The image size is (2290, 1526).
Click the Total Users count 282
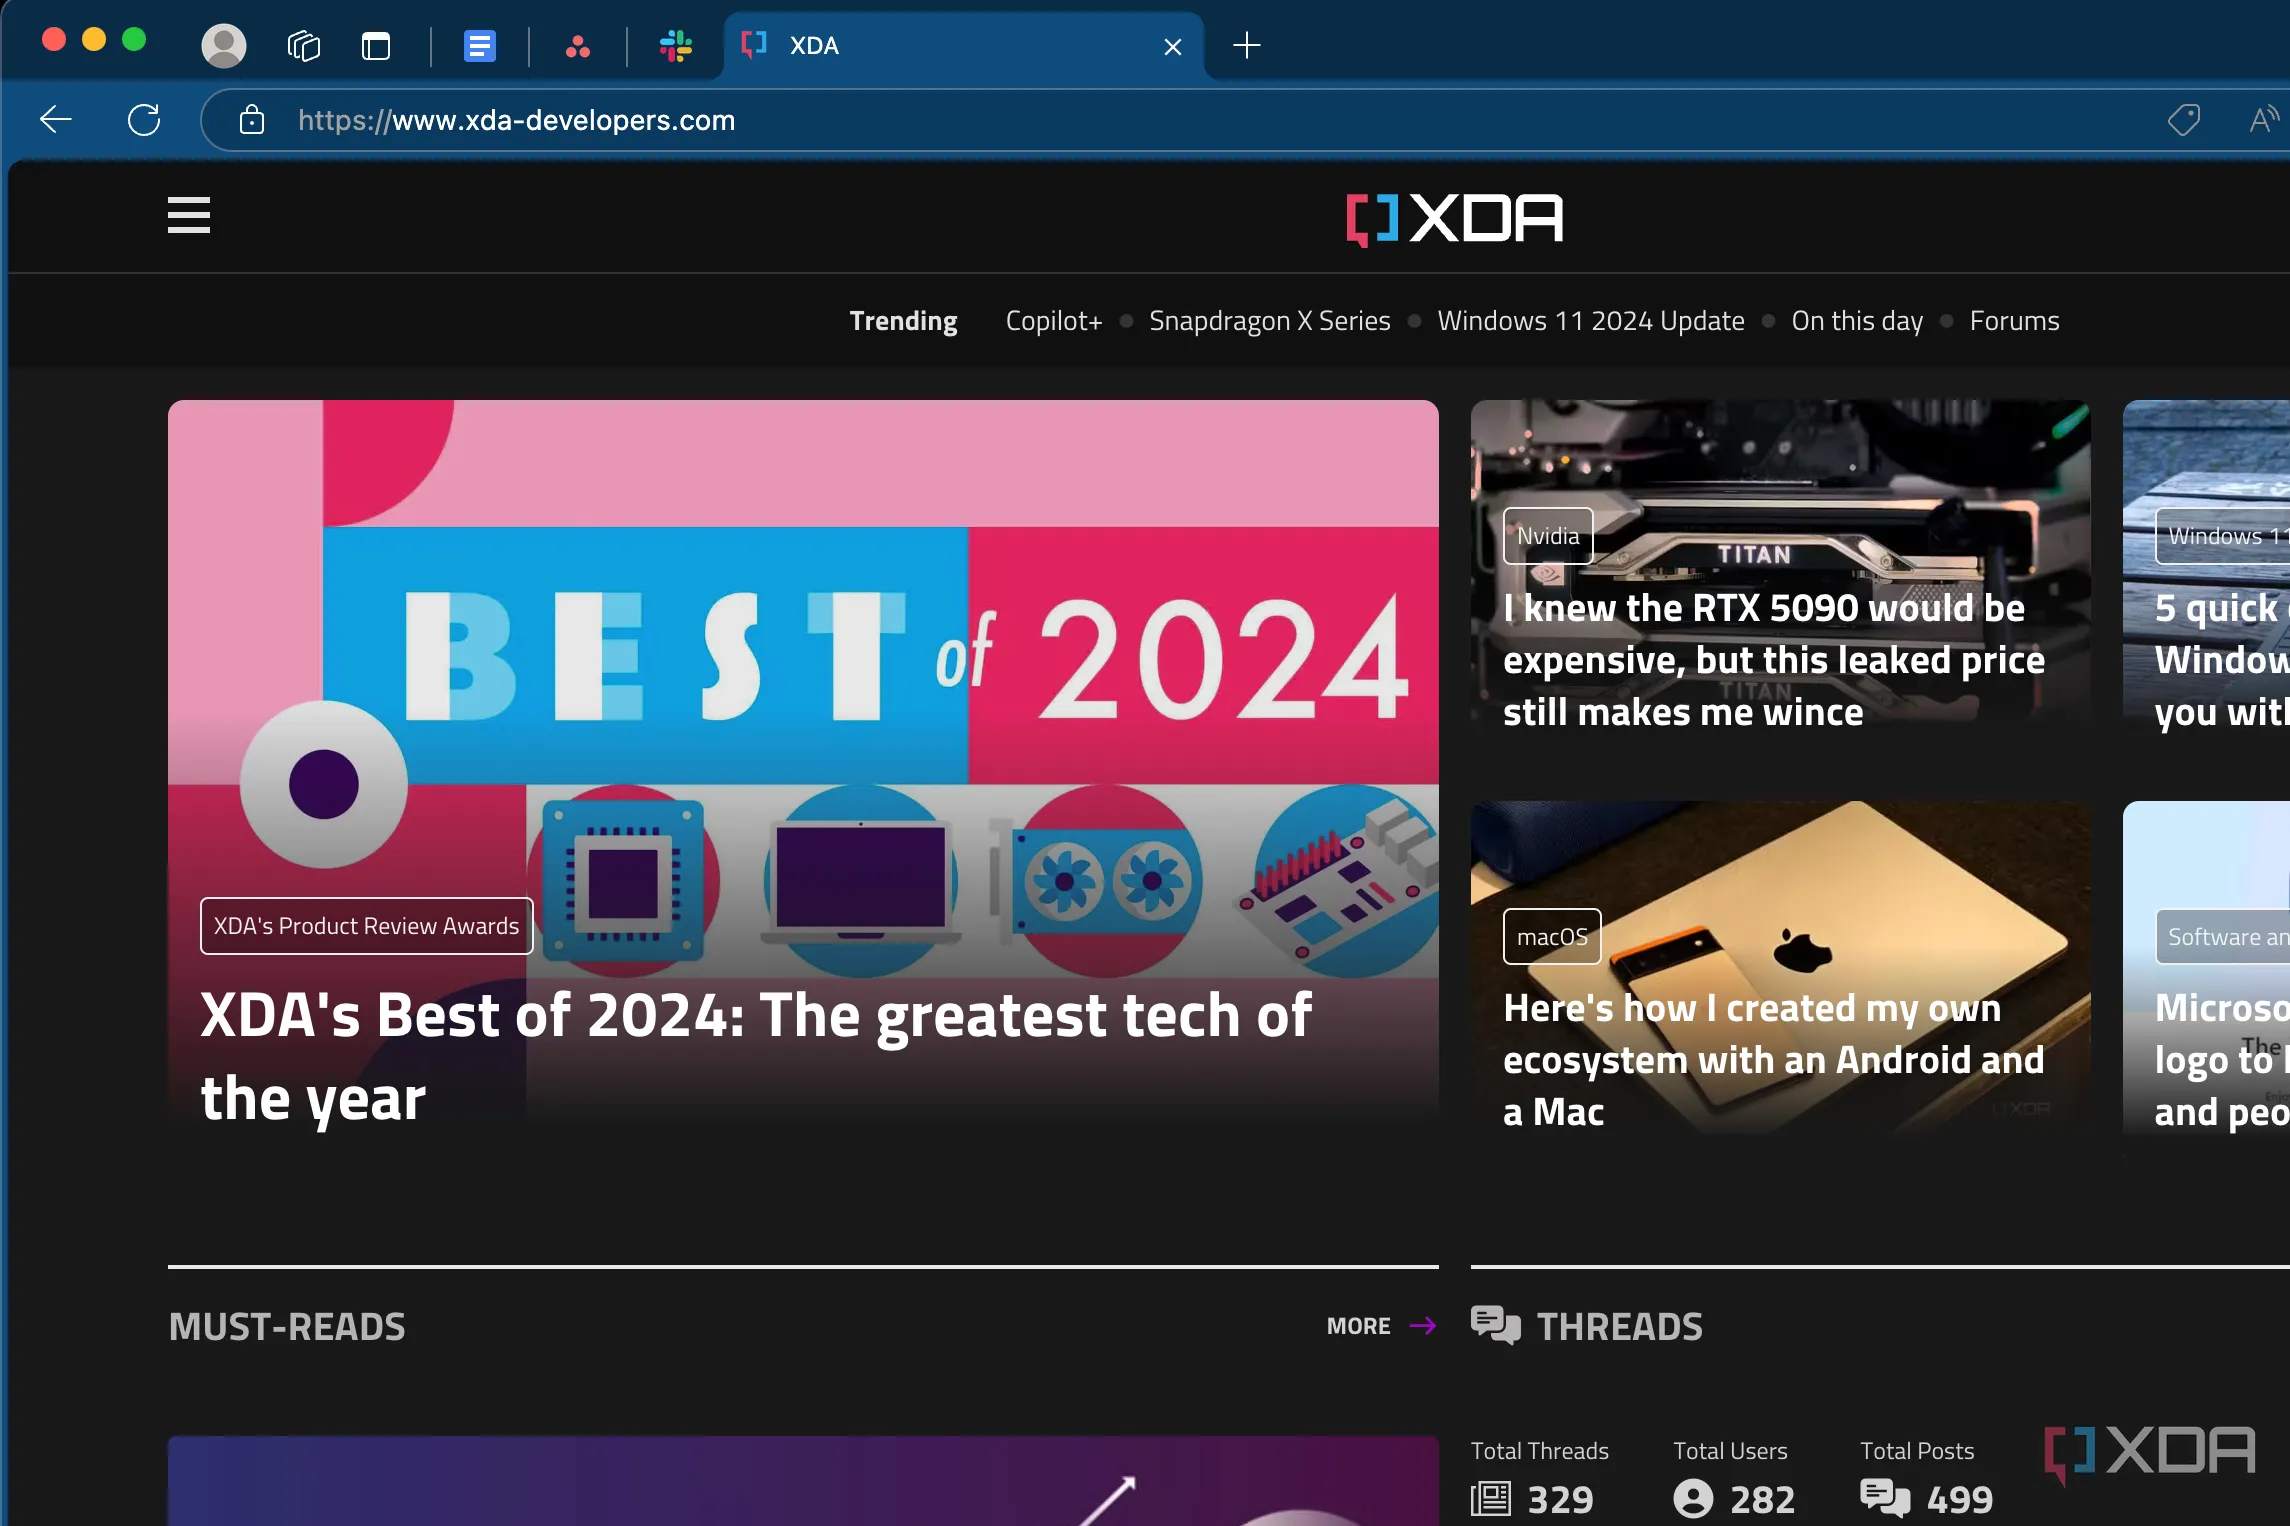click(x=1762, y=1499)
